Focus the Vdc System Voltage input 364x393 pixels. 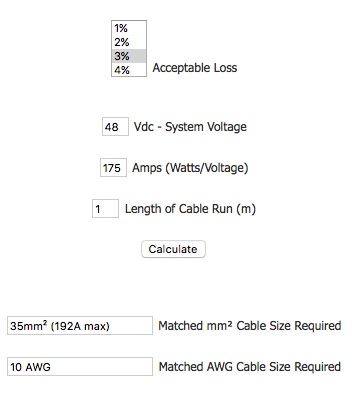(x=115, y=127)
